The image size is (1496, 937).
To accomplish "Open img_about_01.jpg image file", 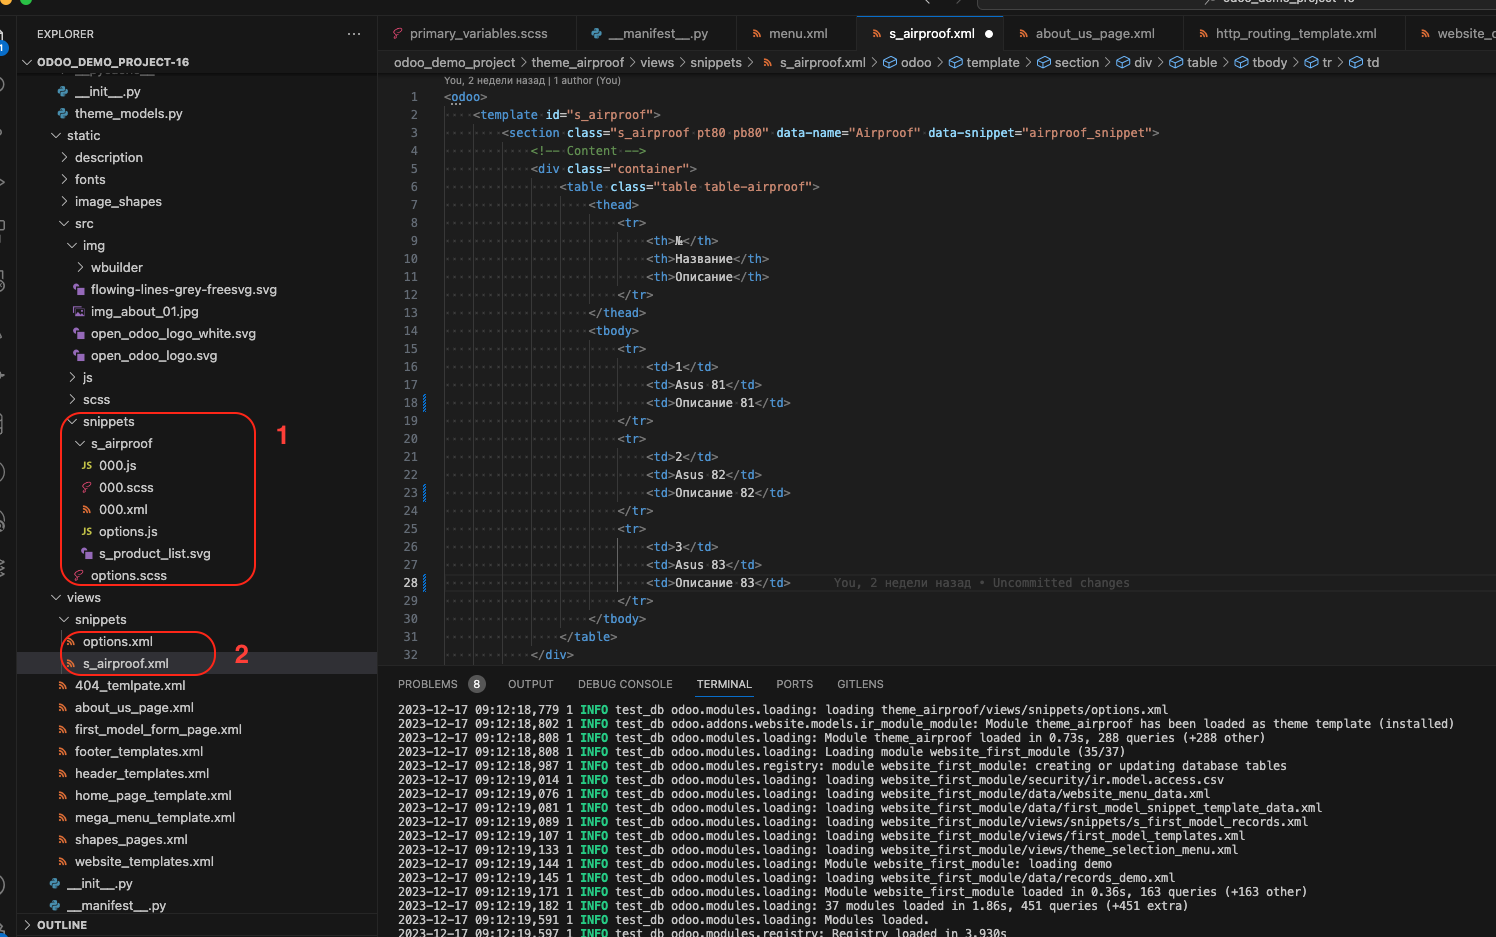I will 144,312.
